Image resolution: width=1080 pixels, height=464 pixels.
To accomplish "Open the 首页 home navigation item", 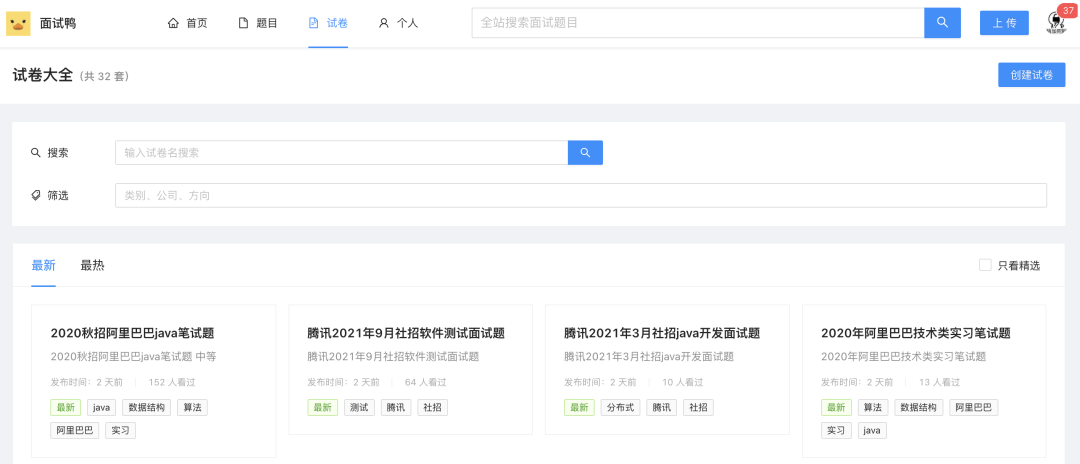I will coord(187,23).
